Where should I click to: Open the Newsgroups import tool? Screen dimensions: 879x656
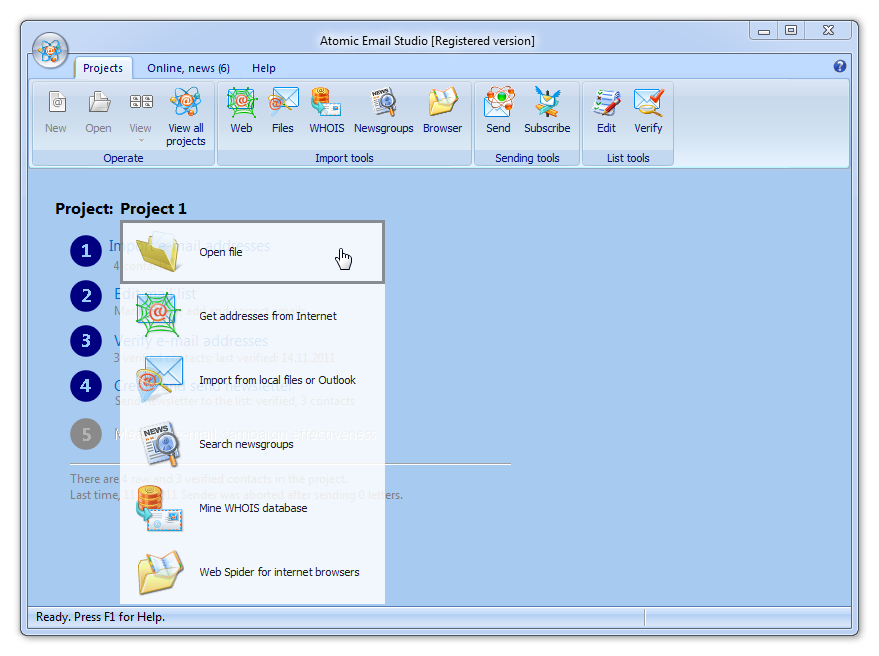coord(383,110)
